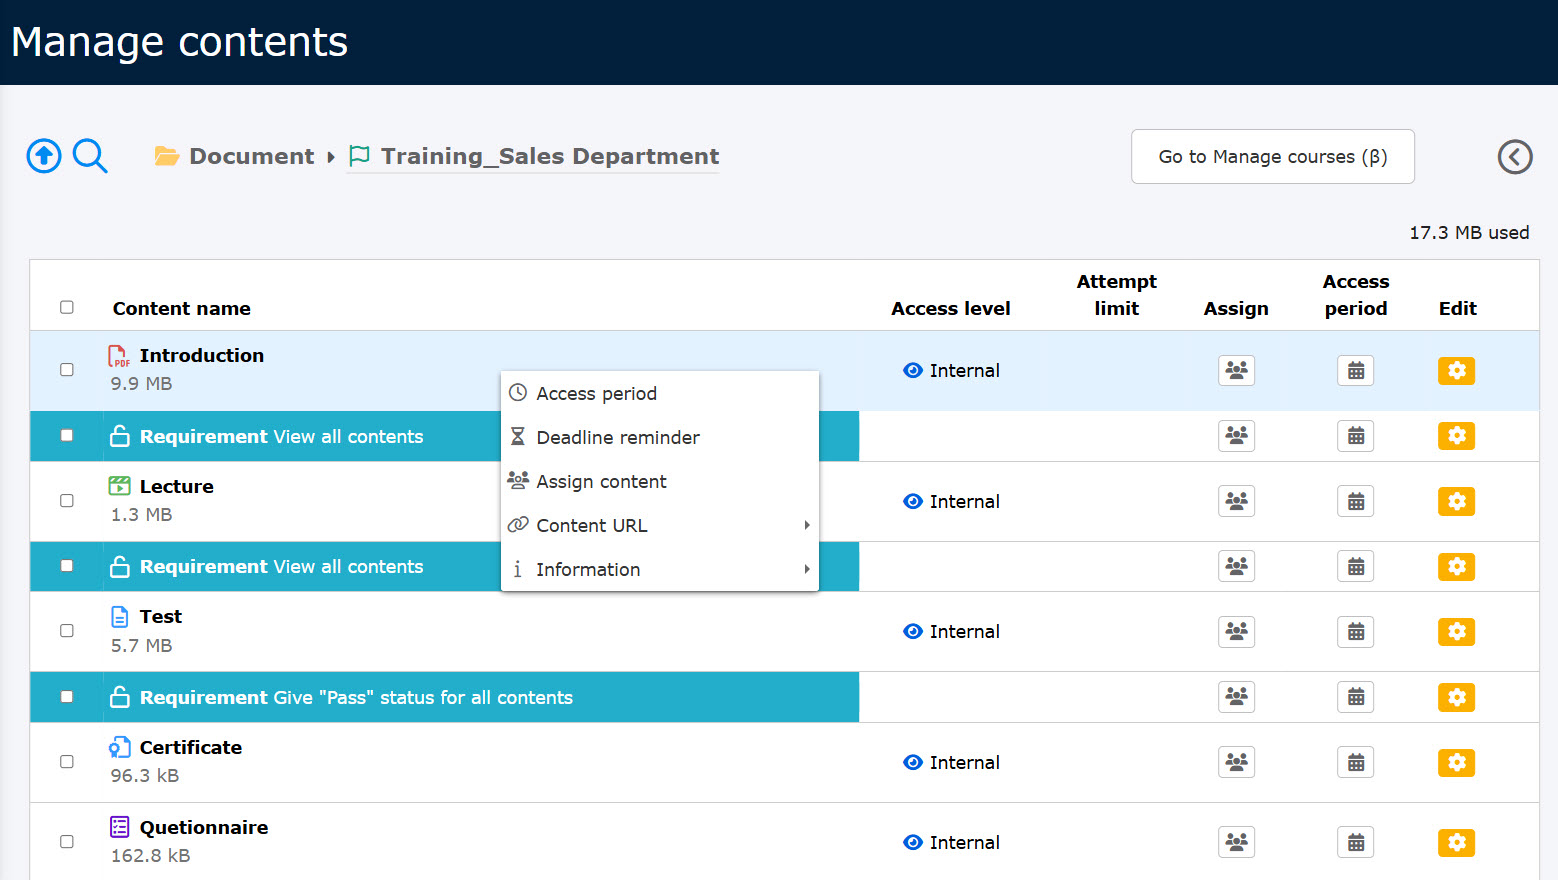1558x880 pixels.
Task: Open calendar icon for Pass requirement row
Action: coord(1355,697)
